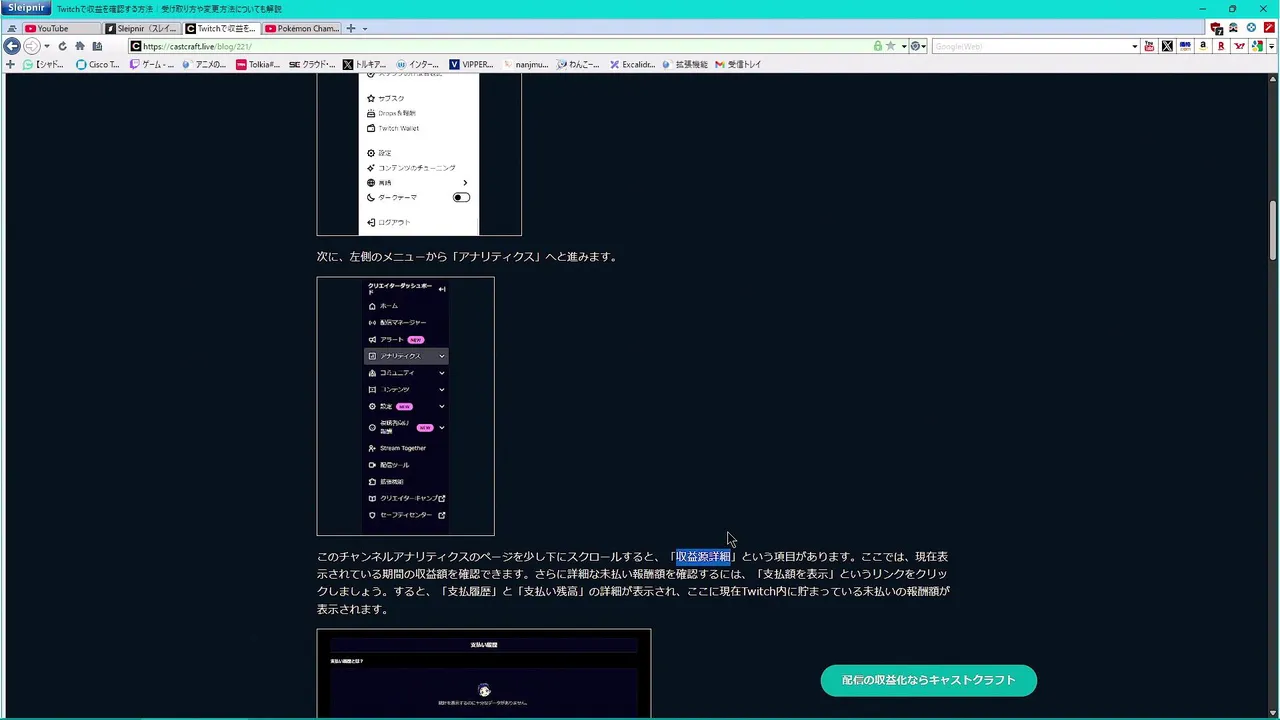Open the home page icon
This screenshot has width=1280, height=720.
tap(80, 46)
